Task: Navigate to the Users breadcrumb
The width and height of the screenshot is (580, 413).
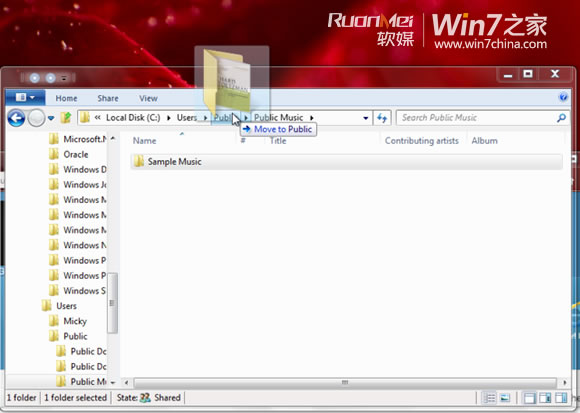Action: [x=187, y=118]
